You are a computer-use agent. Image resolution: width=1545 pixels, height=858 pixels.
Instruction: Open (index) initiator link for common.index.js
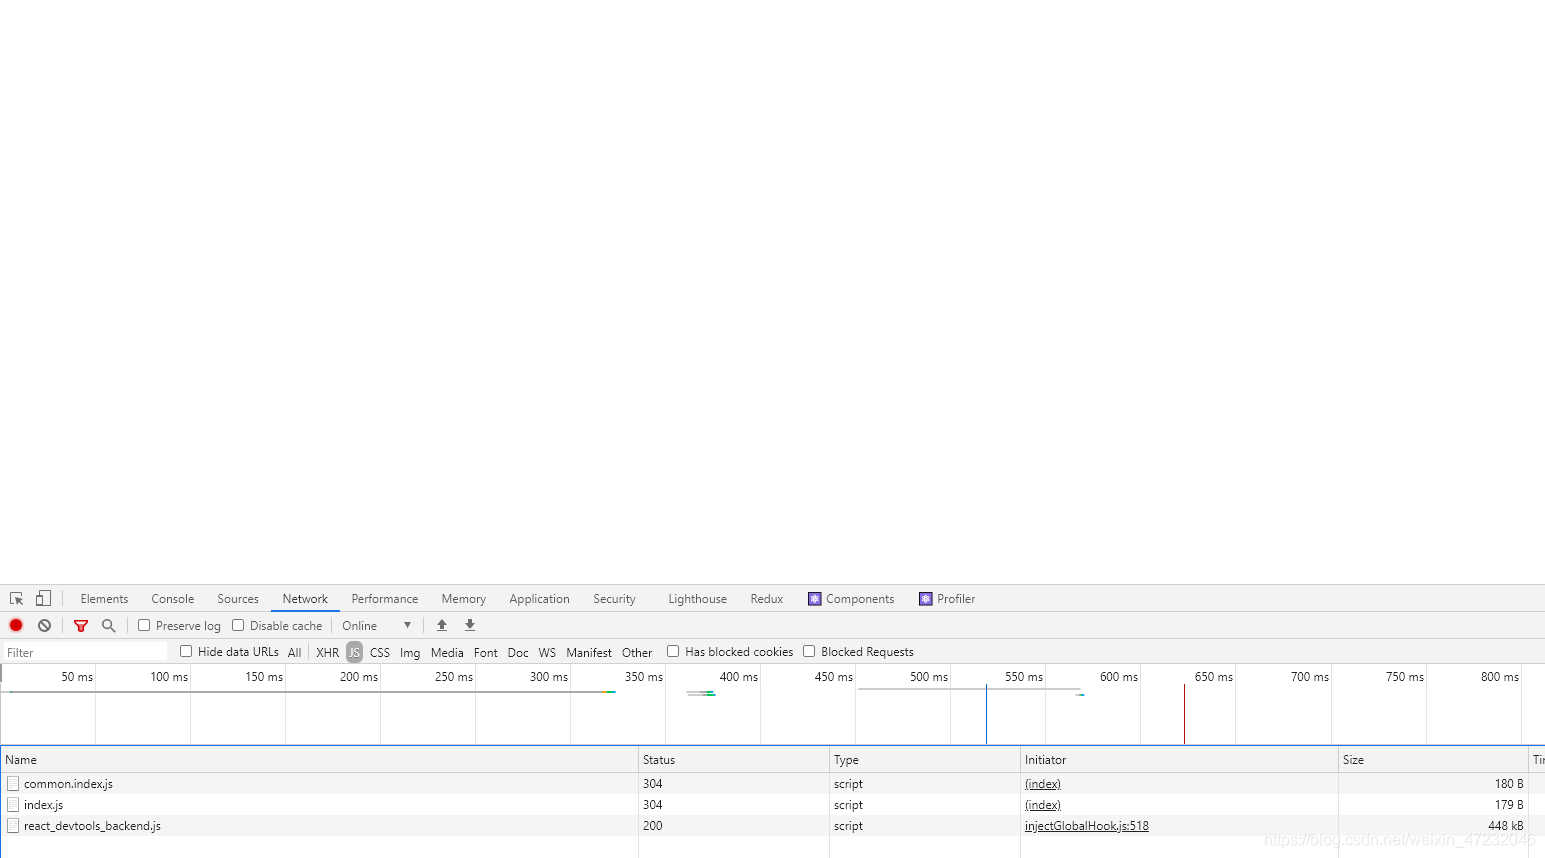(x=1043, y=784)
